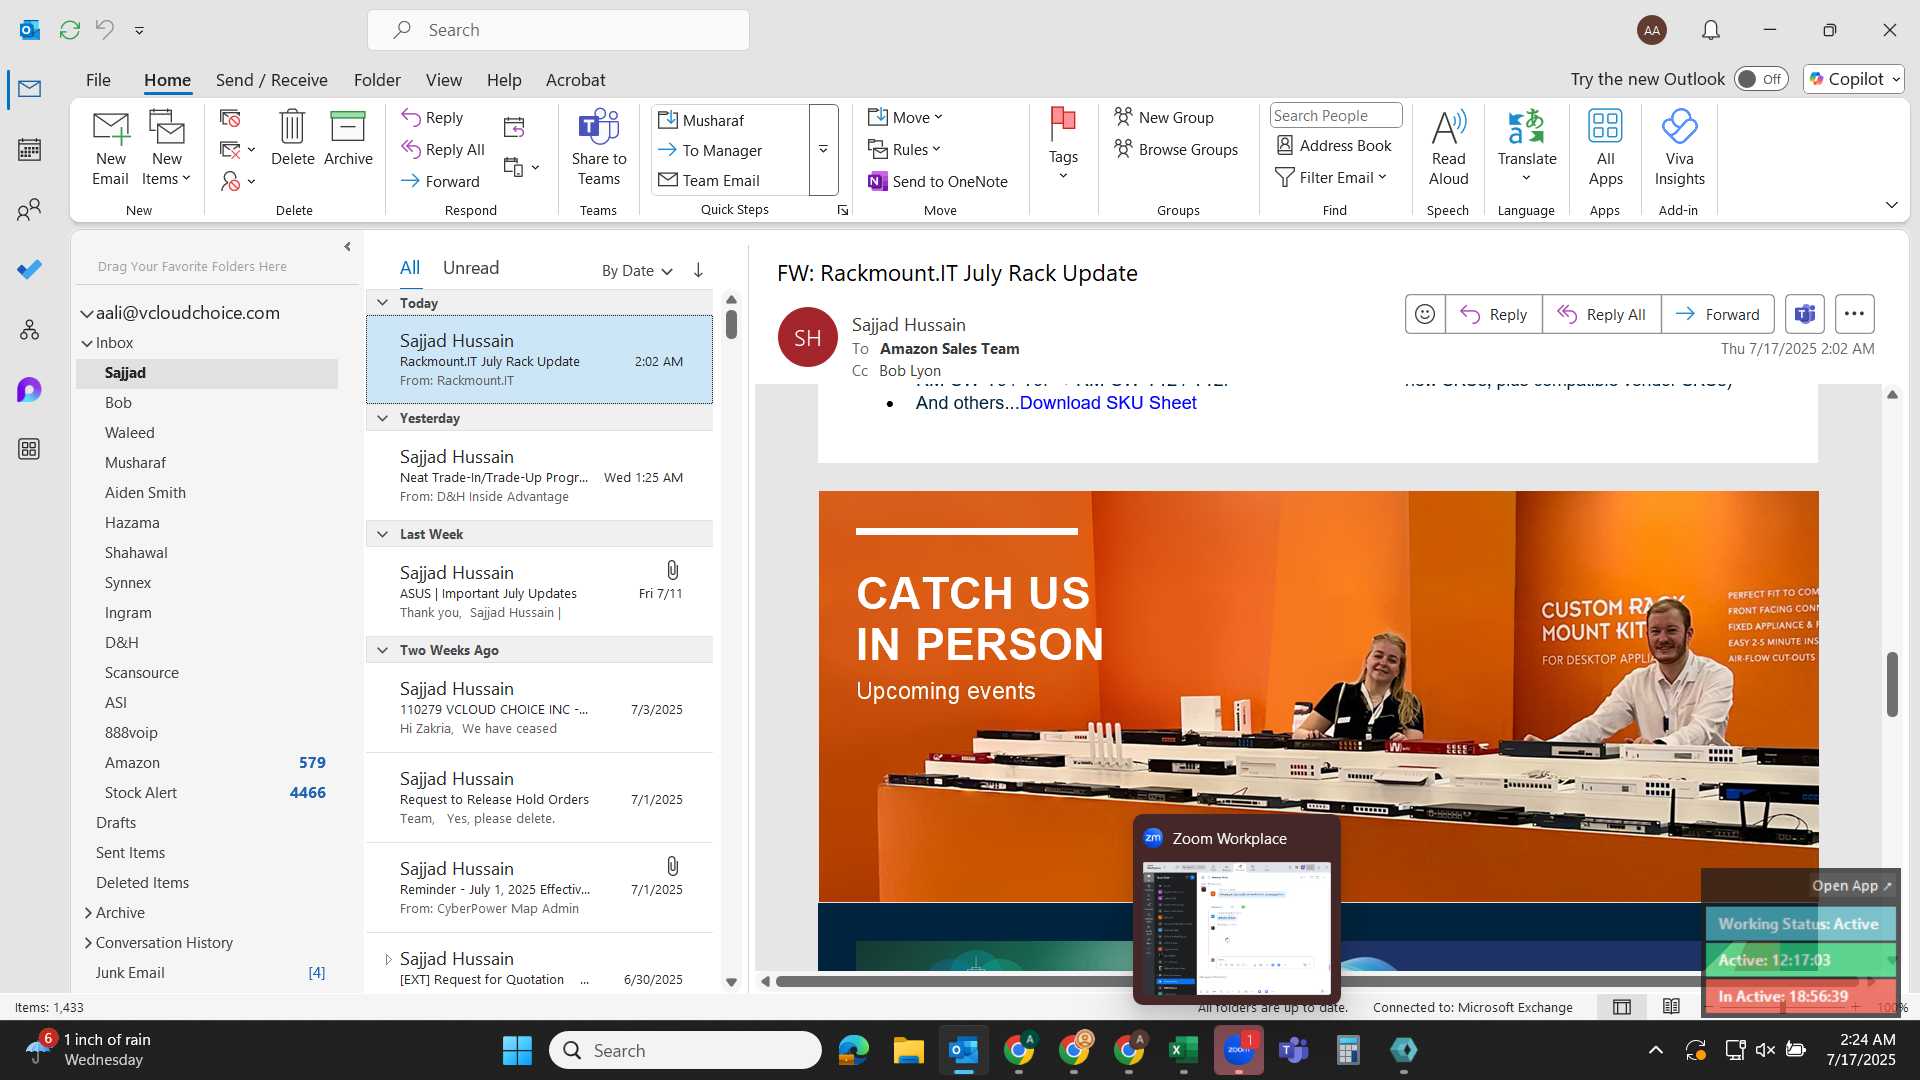
Task: Expand the Archive folder
Action: (x=88, y=912)
